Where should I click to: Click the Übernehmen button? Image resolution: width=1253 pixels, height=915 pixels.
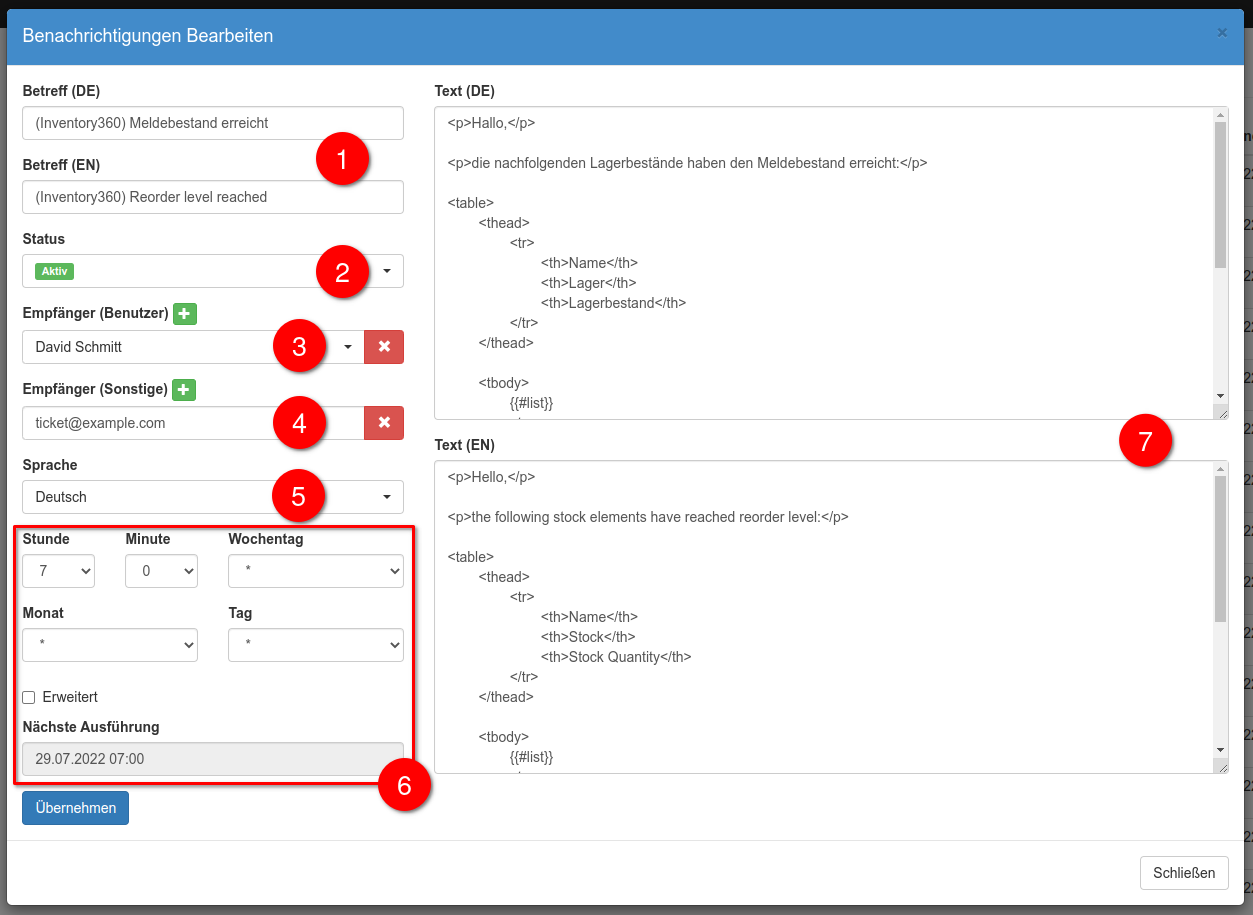(75, 808)
